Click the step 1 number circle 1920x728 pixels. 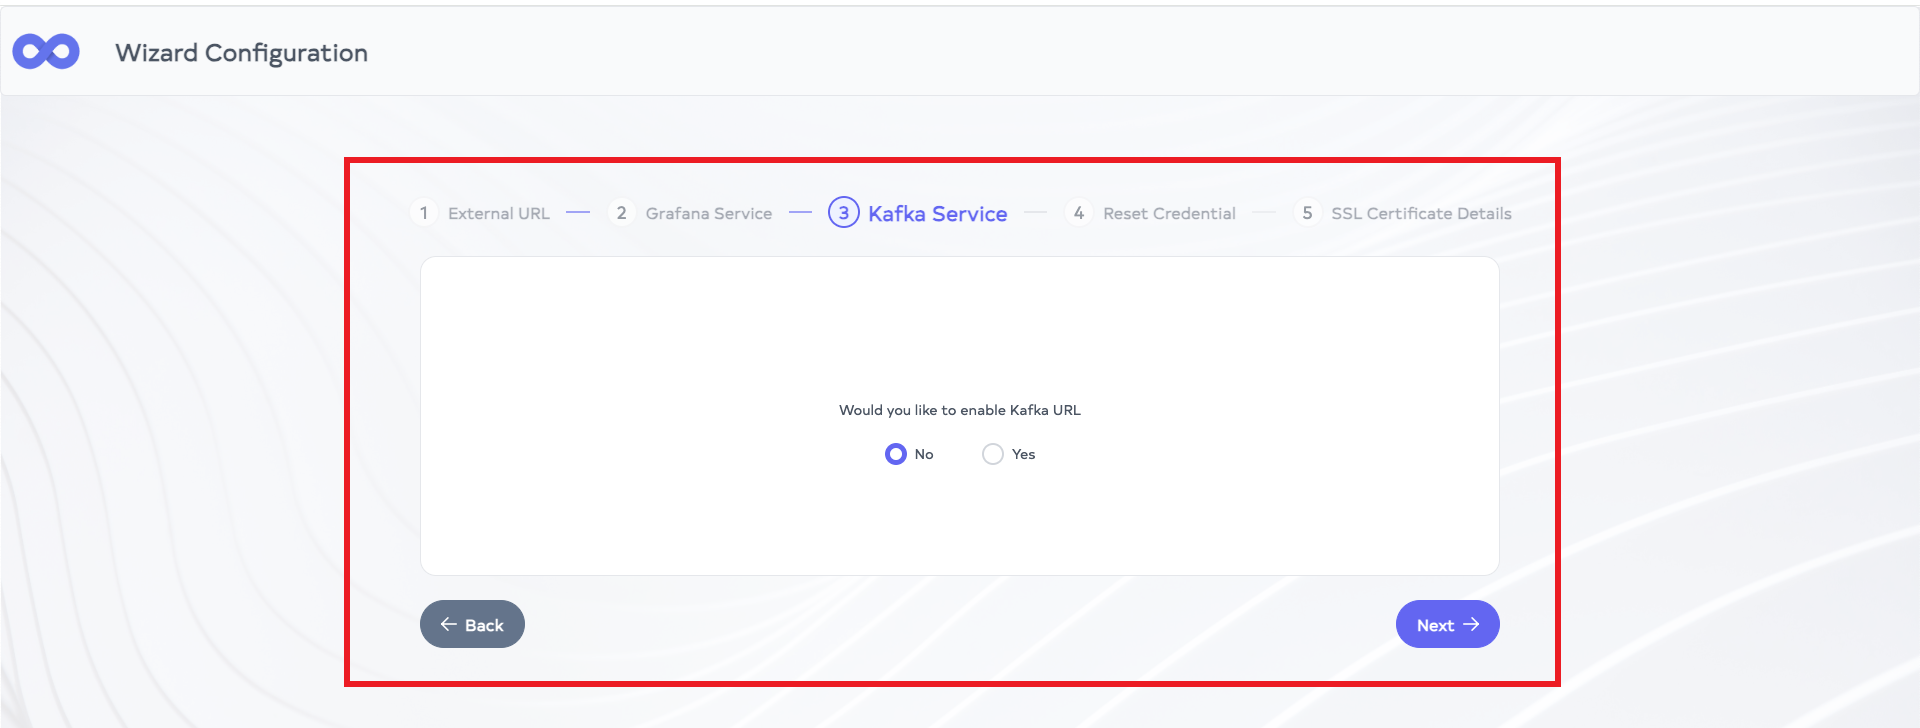coord(424,213)
